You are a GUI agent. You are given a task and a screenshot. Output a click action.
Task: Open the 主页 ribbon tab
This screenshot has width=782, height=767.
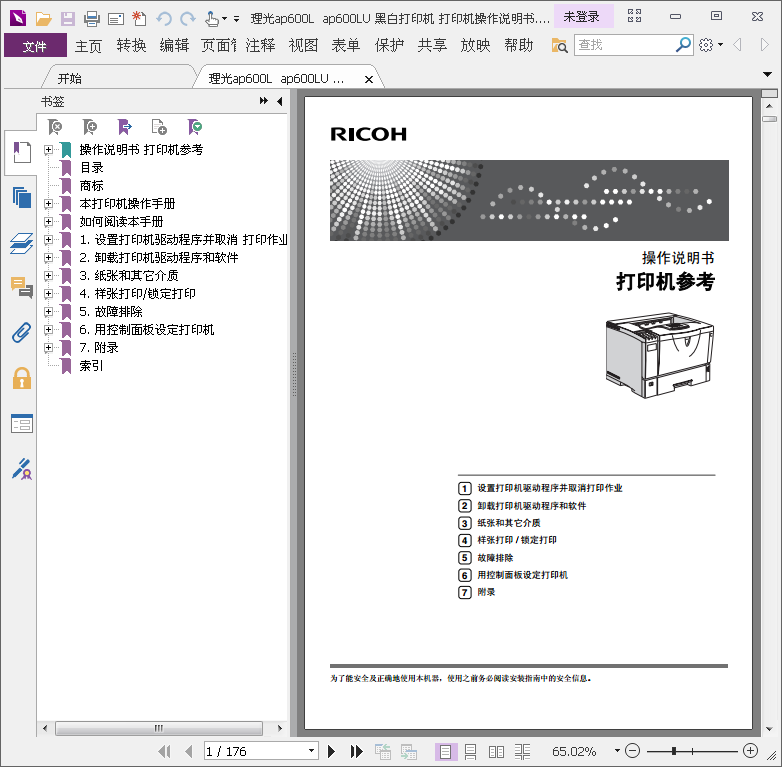(88, 46)
